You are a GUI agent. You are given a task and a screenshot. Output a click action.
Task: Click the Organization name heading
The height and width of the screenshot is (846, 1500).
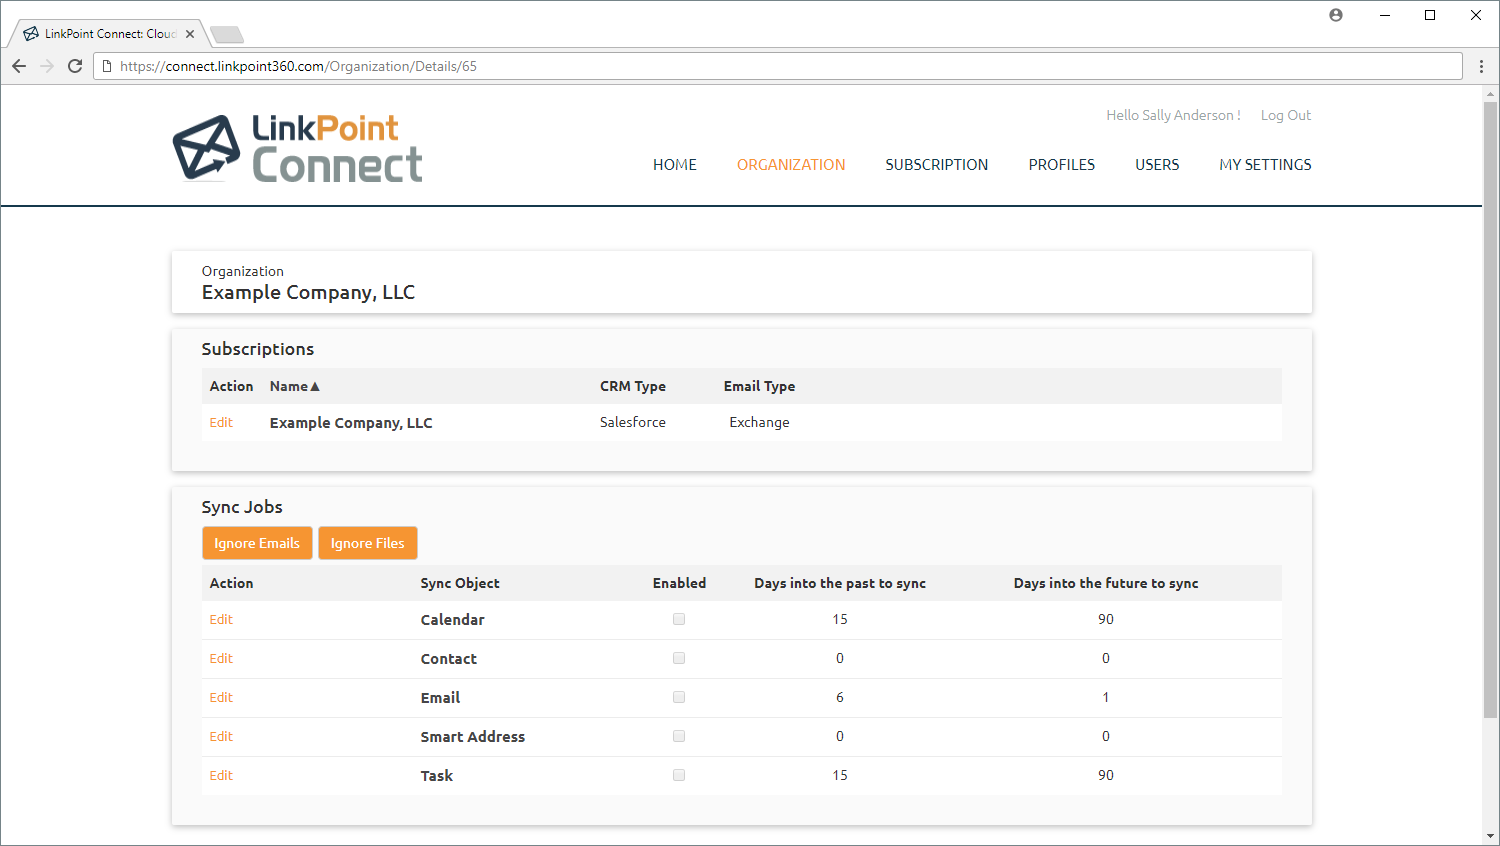pos(308,292)
